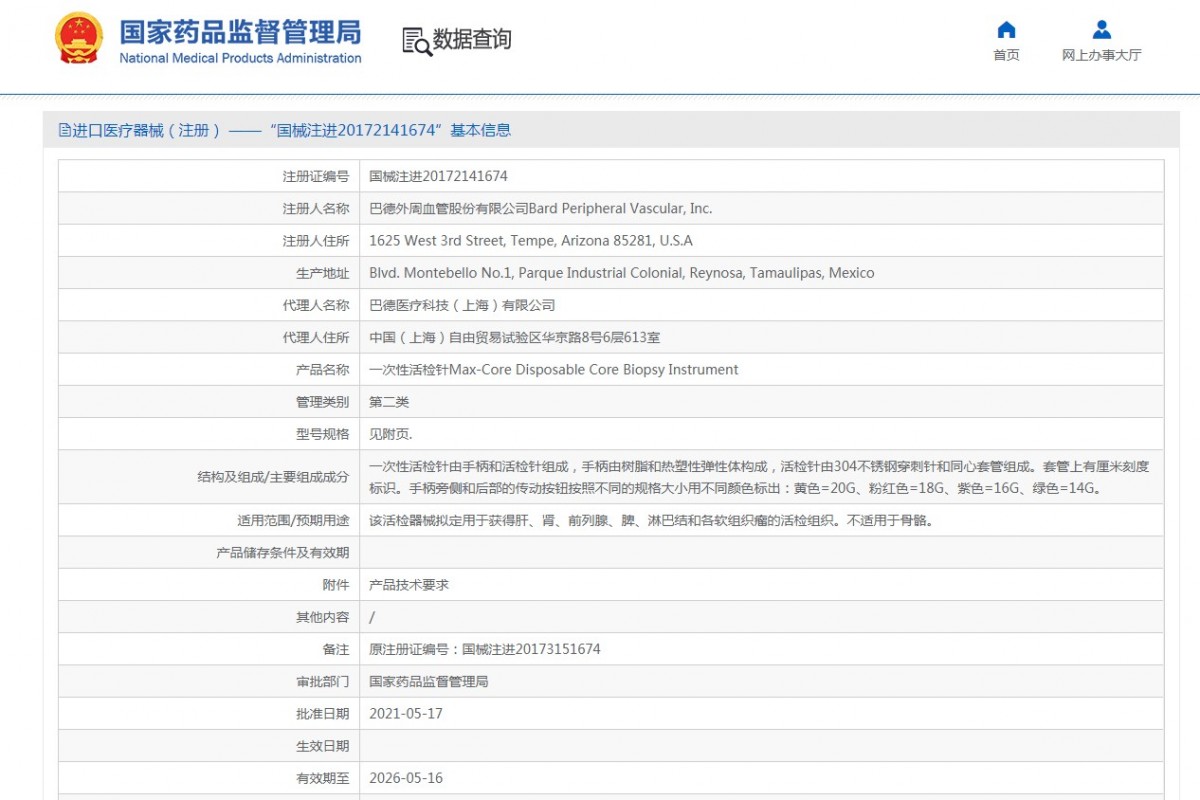This screenshot has height=800, width=1200.
Task: Click 国家药品监督管理局 site title
Action: pyautogui.click(x=240, y=32)
